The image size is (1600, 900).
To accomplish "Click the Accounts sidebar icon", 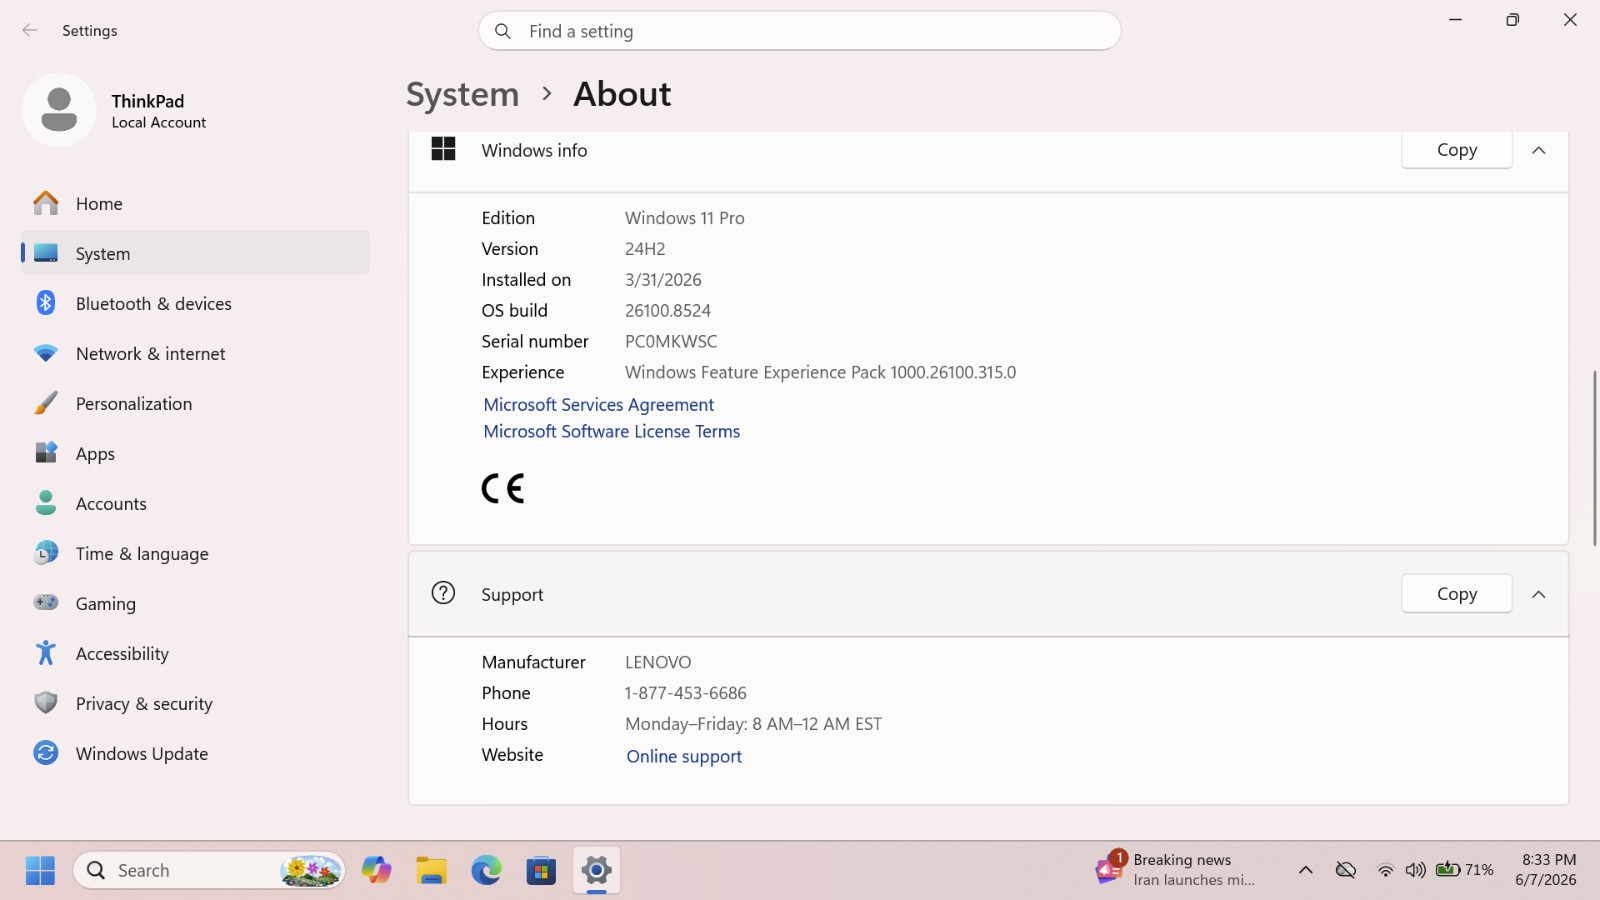I will click(46, 503).
